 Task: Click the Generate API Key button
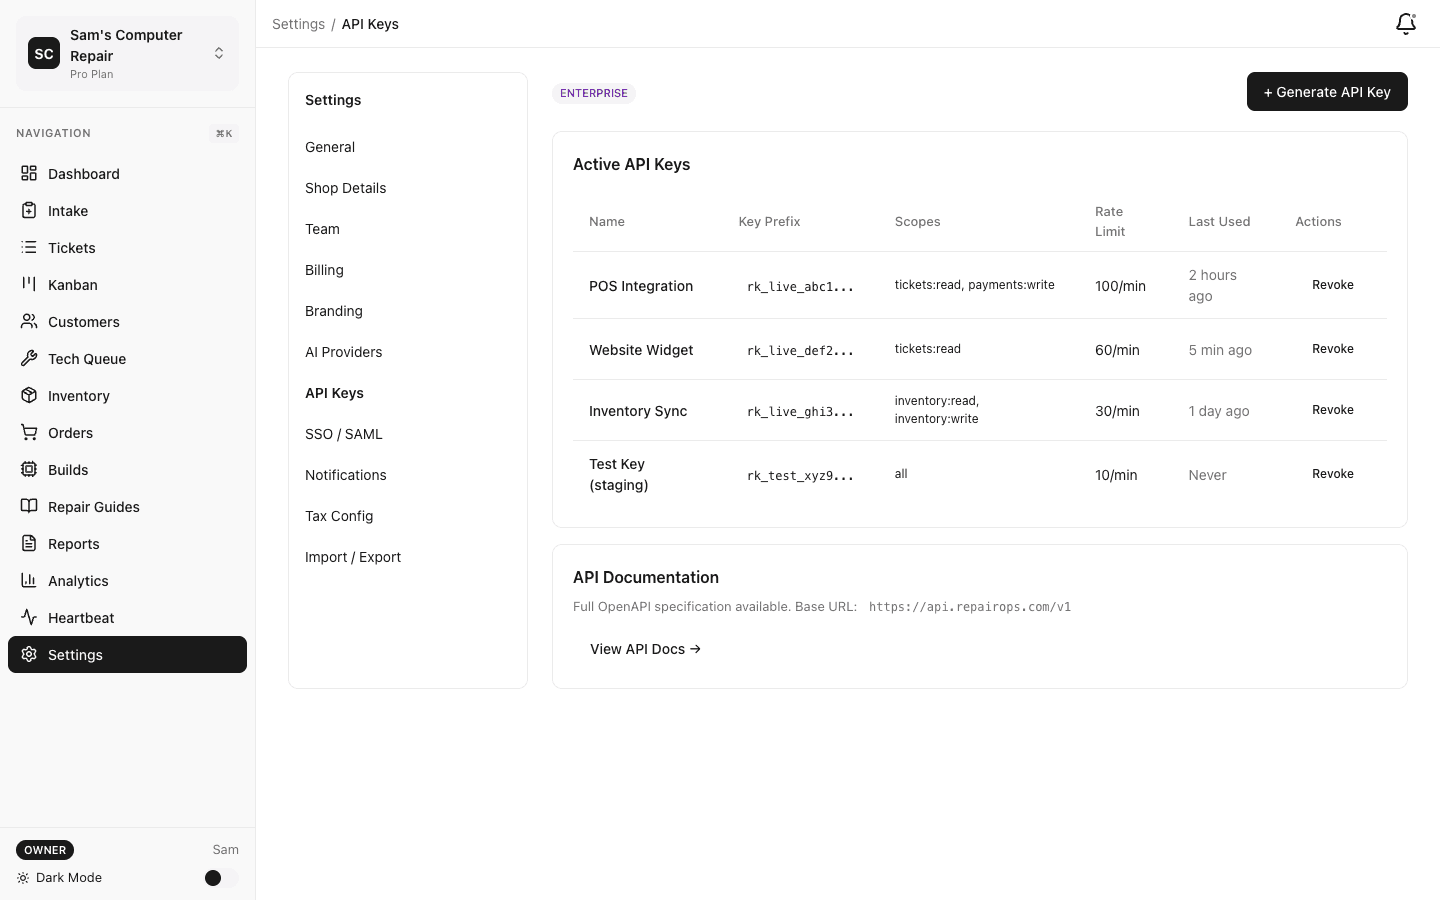pyautogui.click(x=1327, y=91)
